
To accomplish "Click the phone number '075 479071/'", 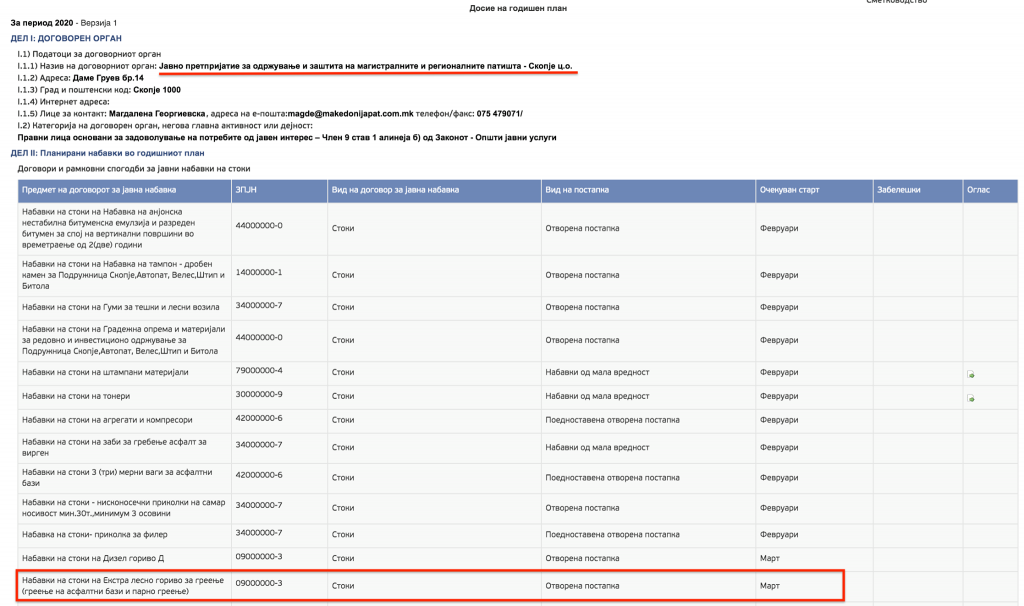I will [500, 114].
